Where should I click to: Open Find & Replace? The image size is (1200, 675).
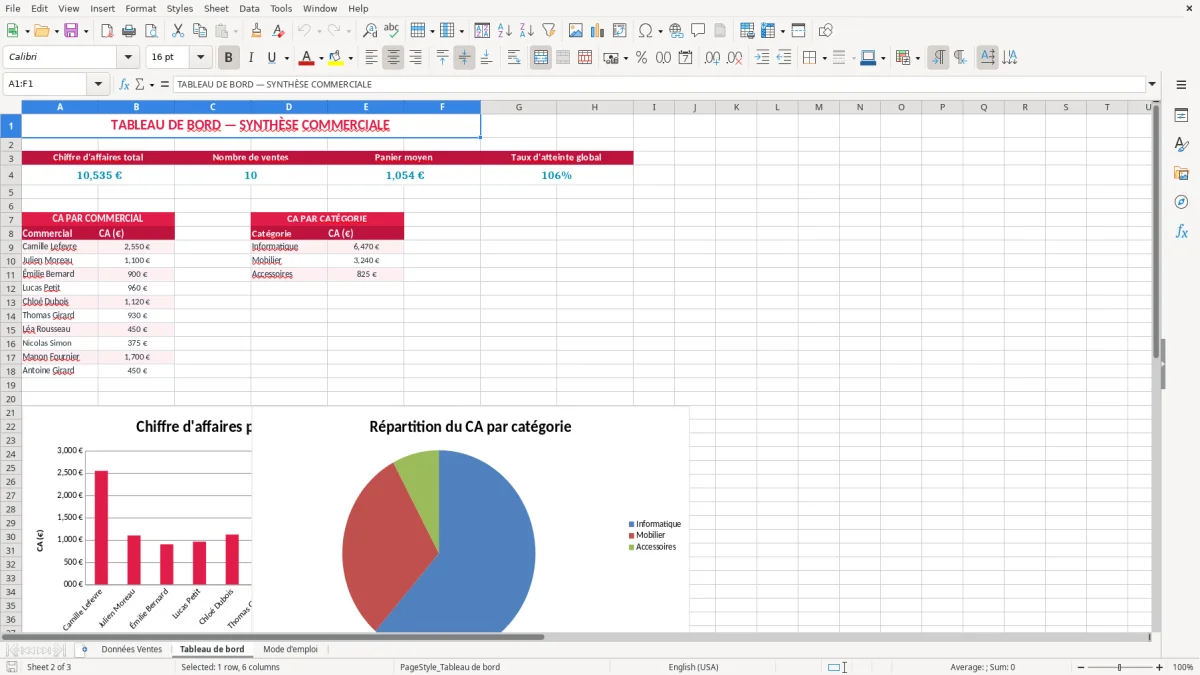[370, 30]
